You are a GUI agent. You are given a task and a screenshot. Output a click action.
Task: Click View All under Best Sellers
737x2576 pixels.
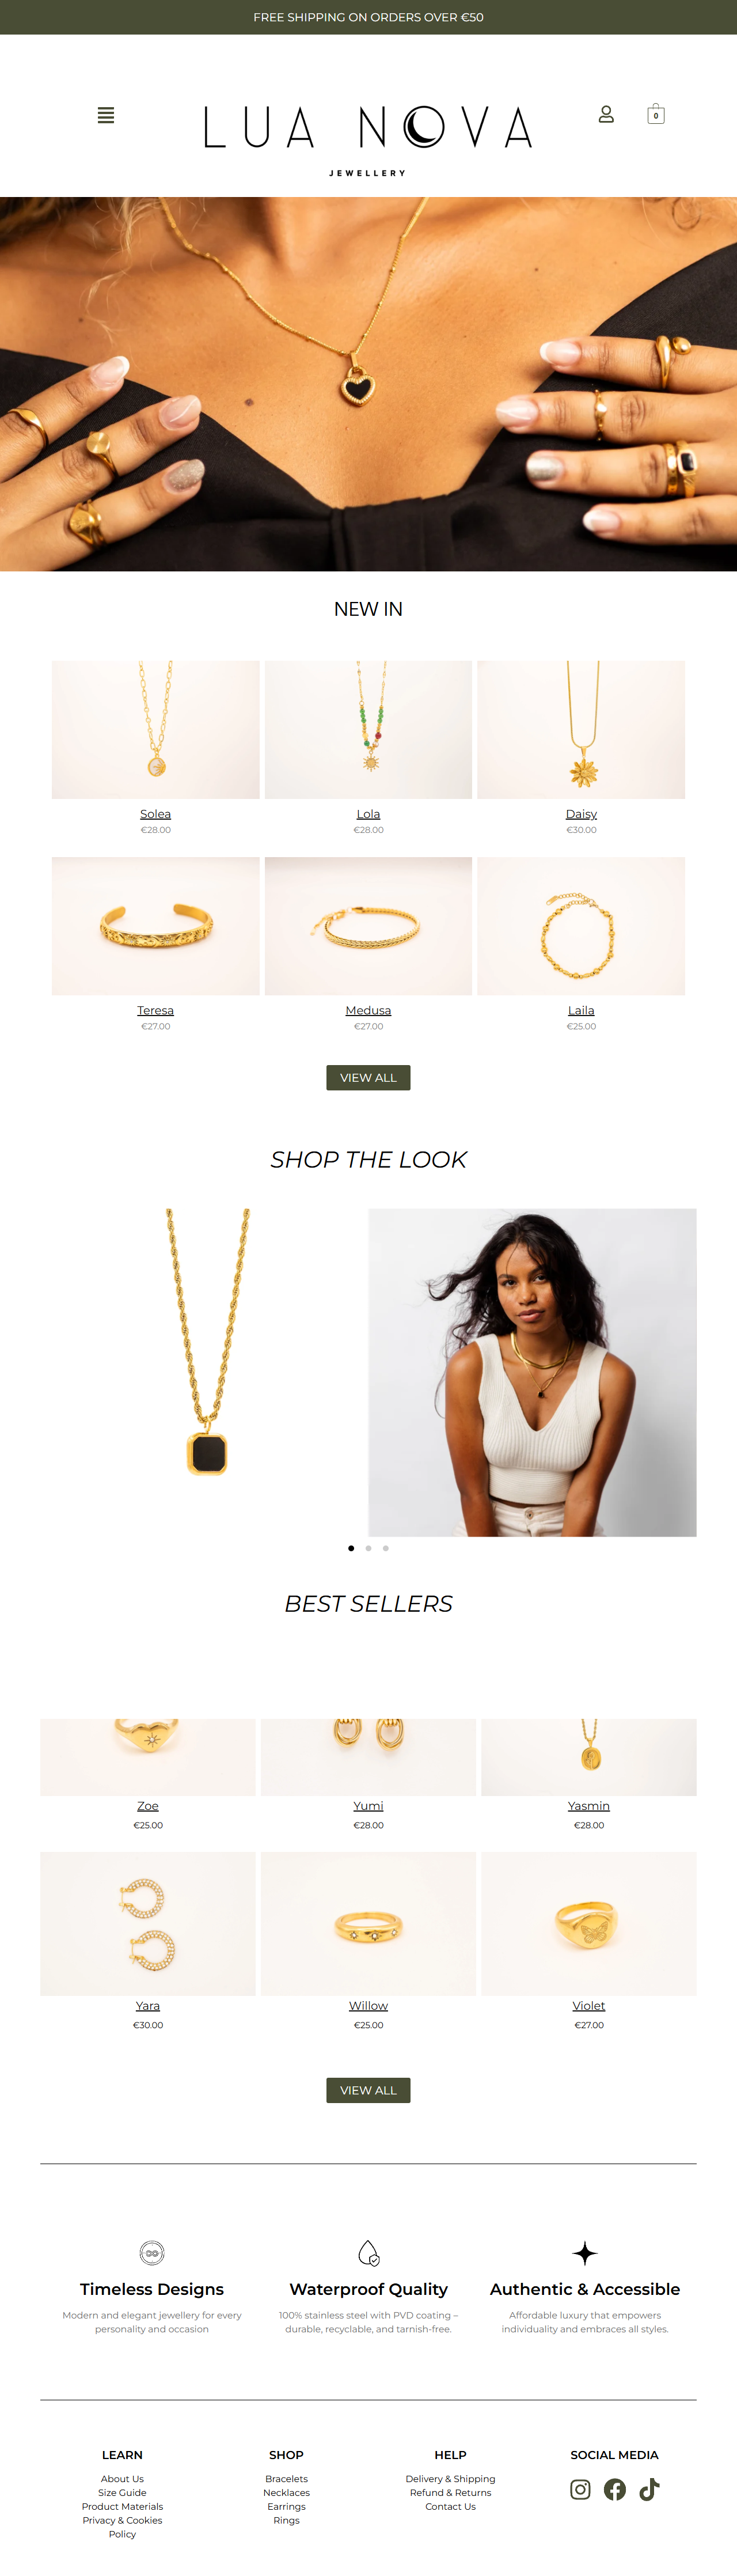(368, 2090)
